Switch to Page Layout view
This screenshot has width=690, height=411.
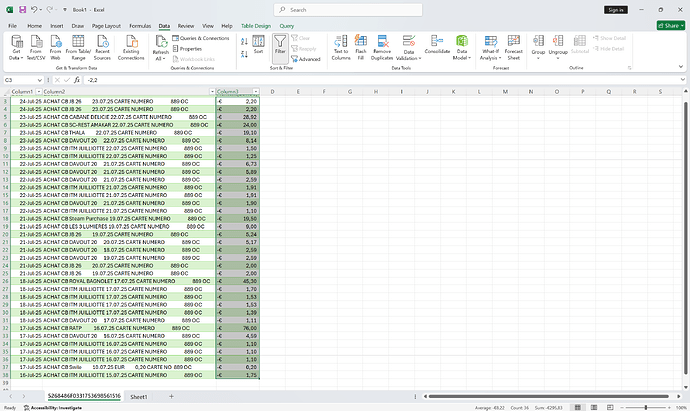(x=594, y=407)
